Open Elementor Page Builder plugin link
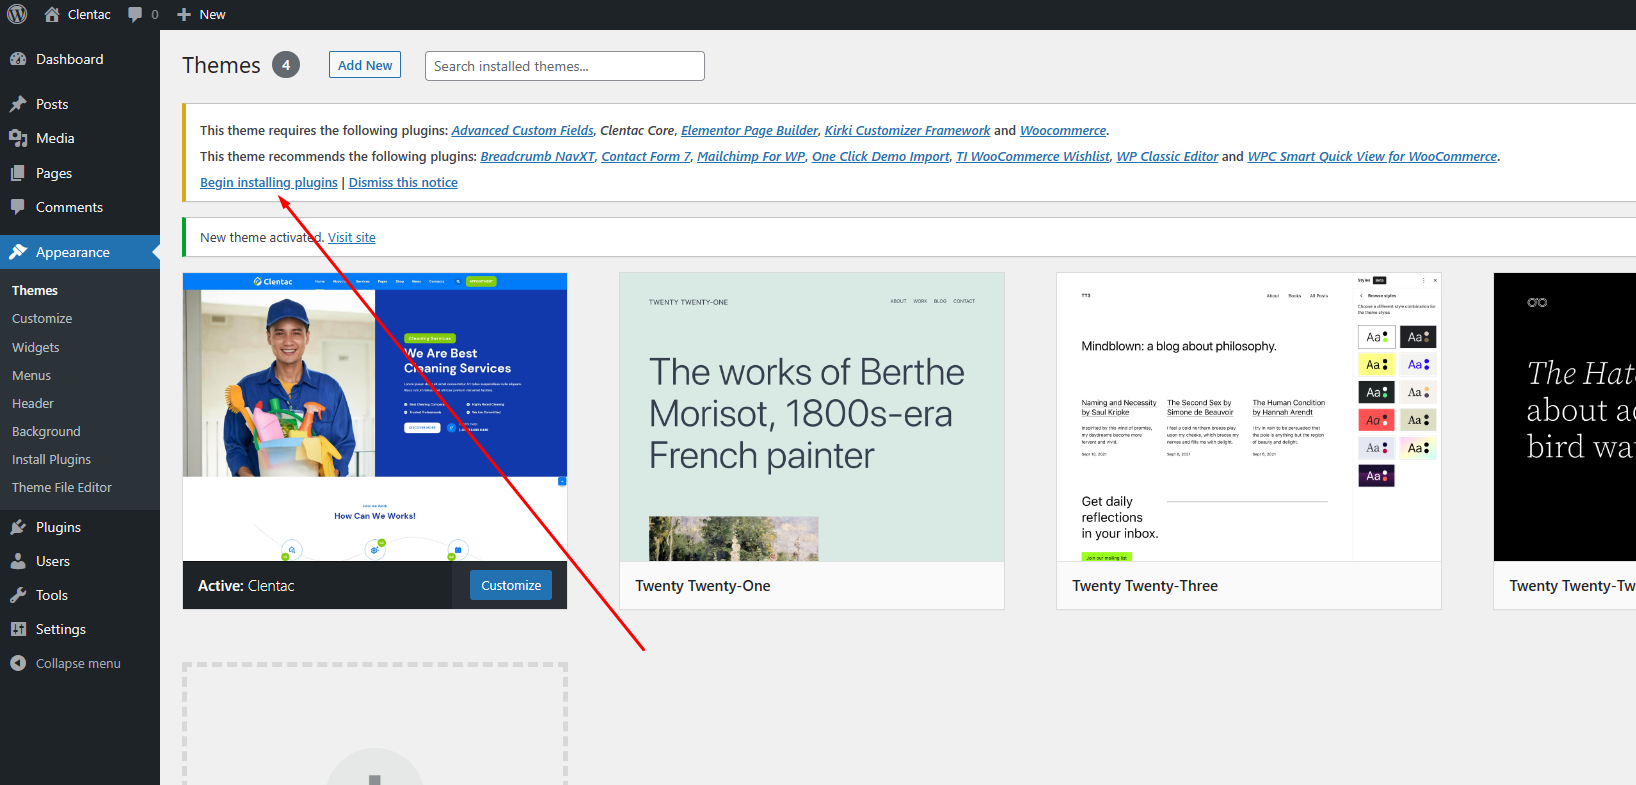The height and width of the screenshot is (785, 1636). pos(749,130)
